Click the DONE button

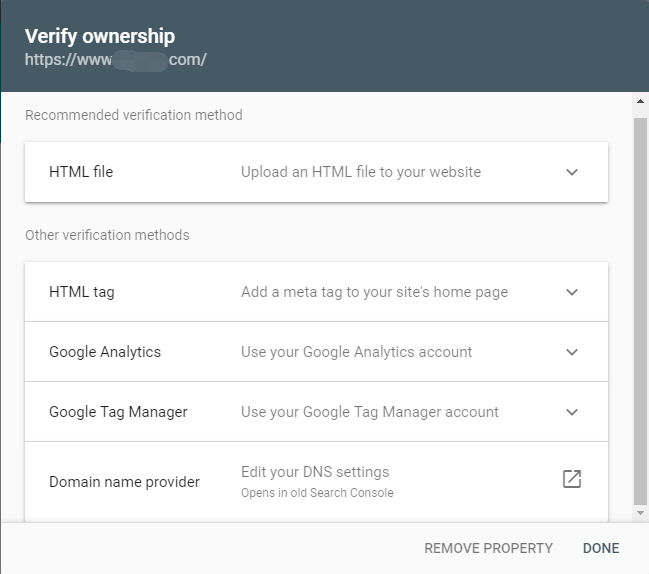[x=601, y=548]
